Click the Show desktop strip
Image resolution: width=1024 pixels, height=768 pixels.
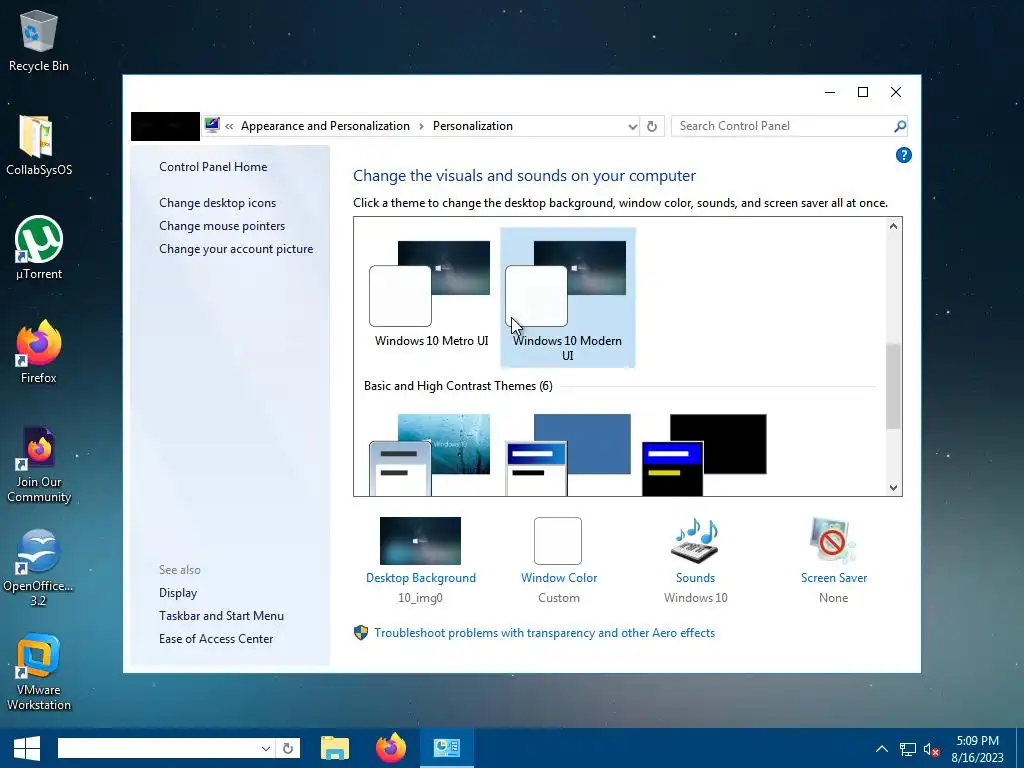coord(1020,748)
